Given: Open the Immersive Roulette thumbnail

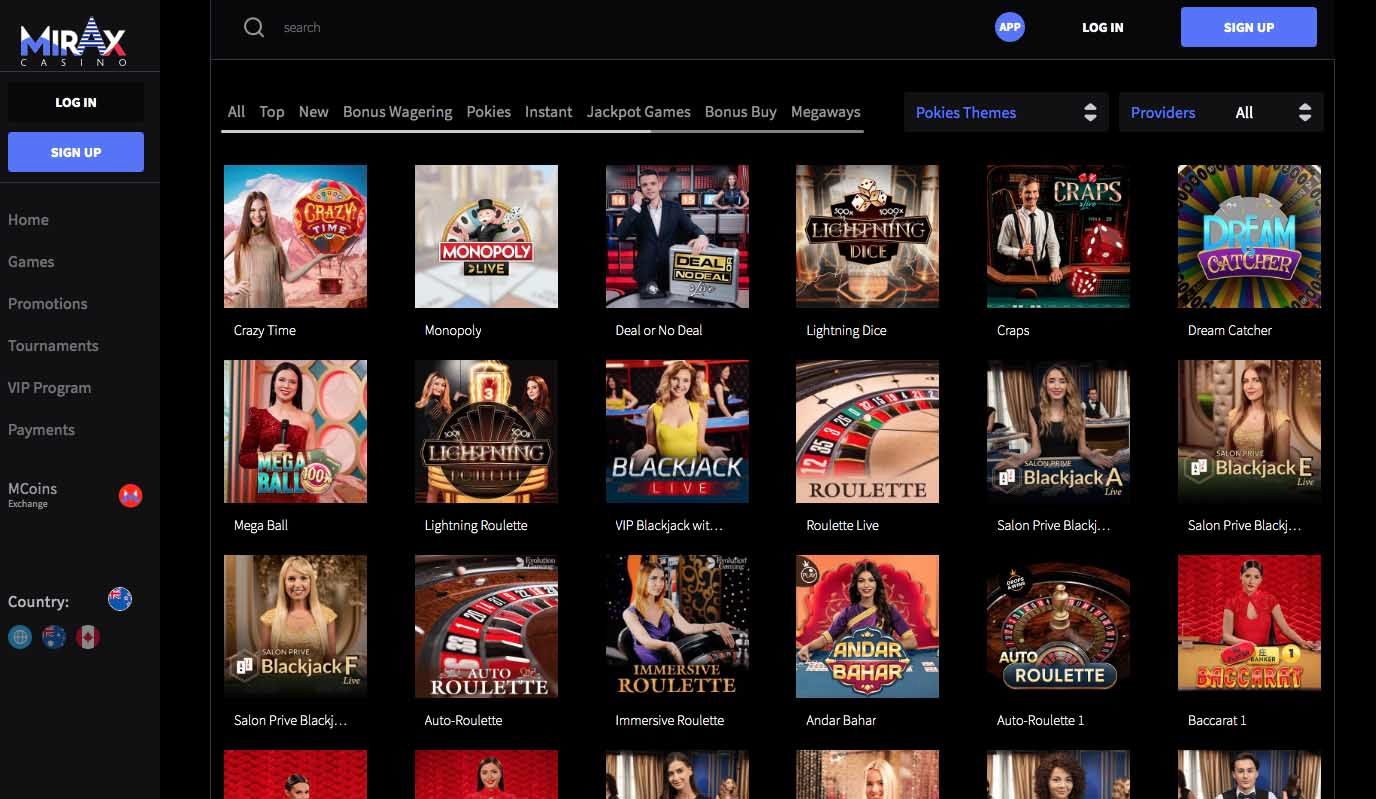Looking at the screenshot, I should [677, 626].
